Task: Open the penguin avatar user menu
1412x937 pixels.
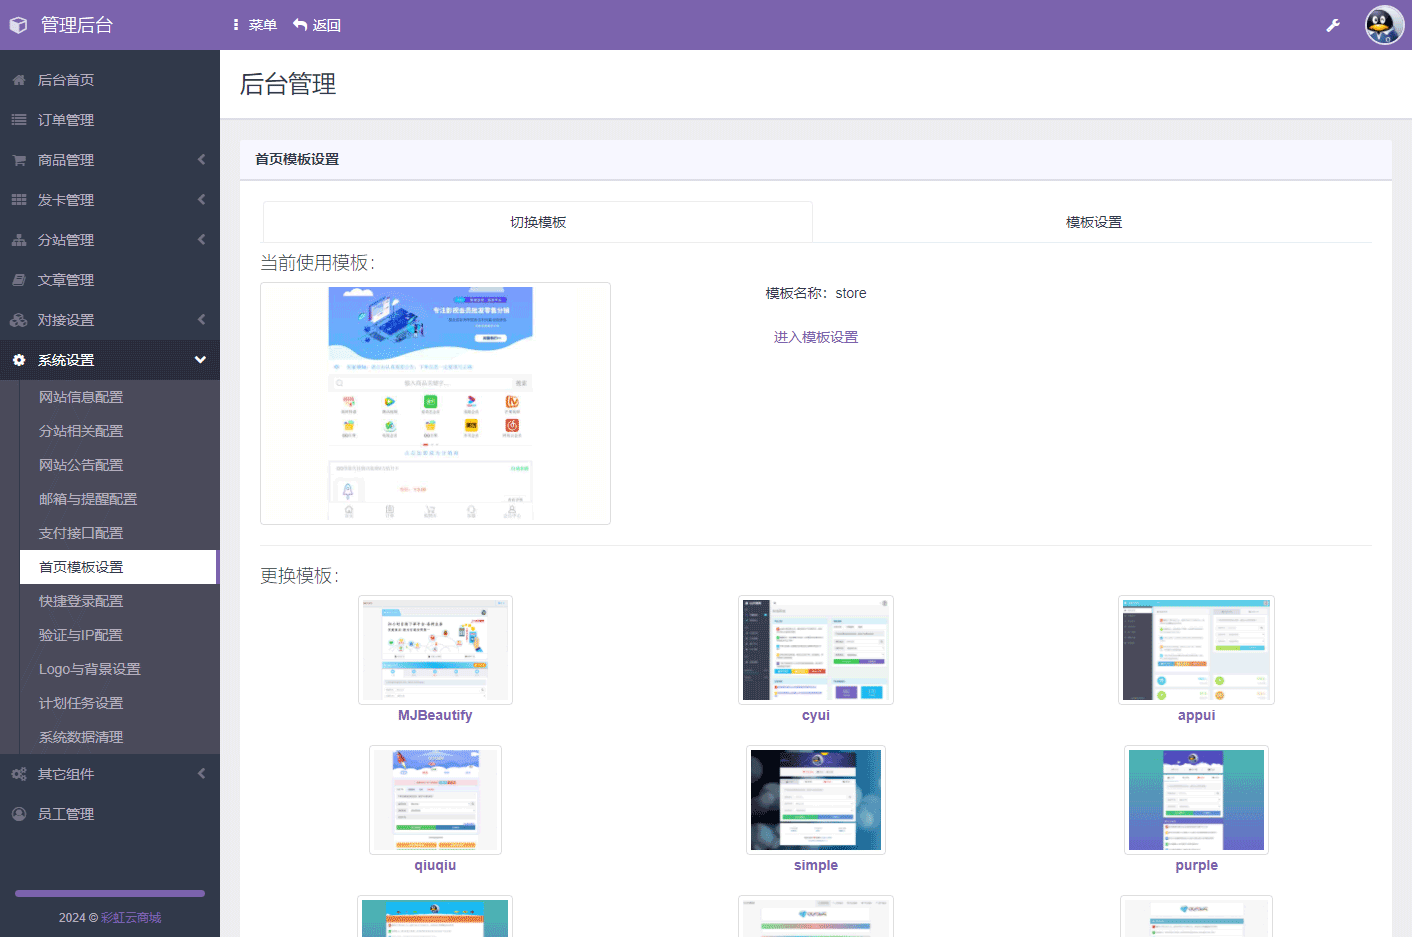Action: coord(1385,25)
